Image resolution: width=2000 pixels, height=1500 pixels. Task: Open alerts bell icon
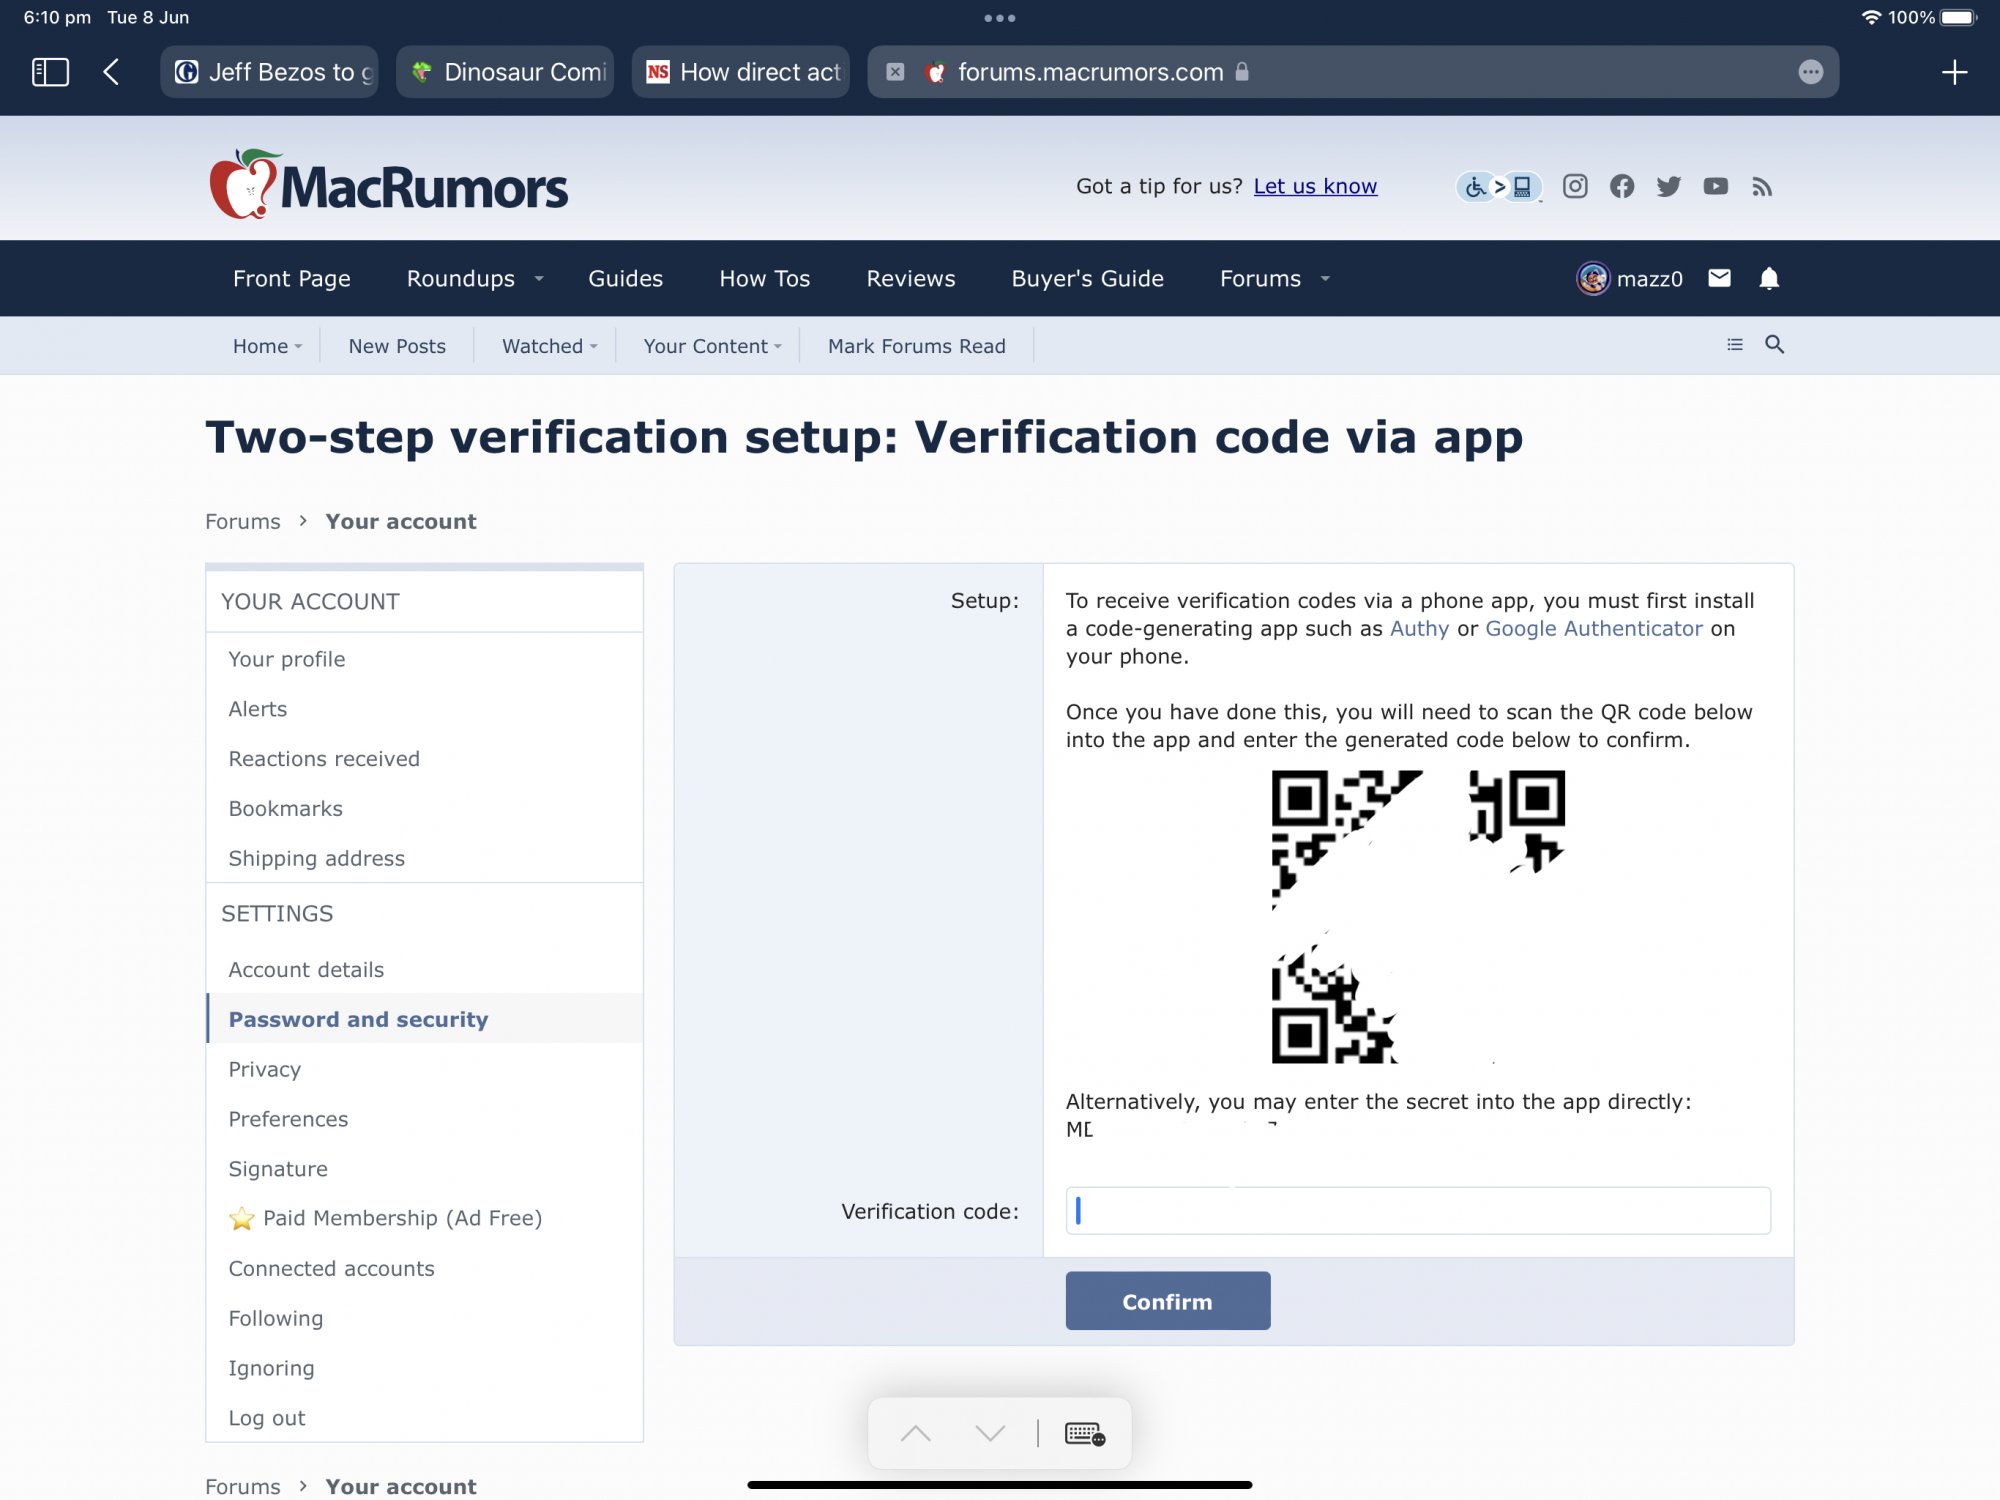point(1769,278)
